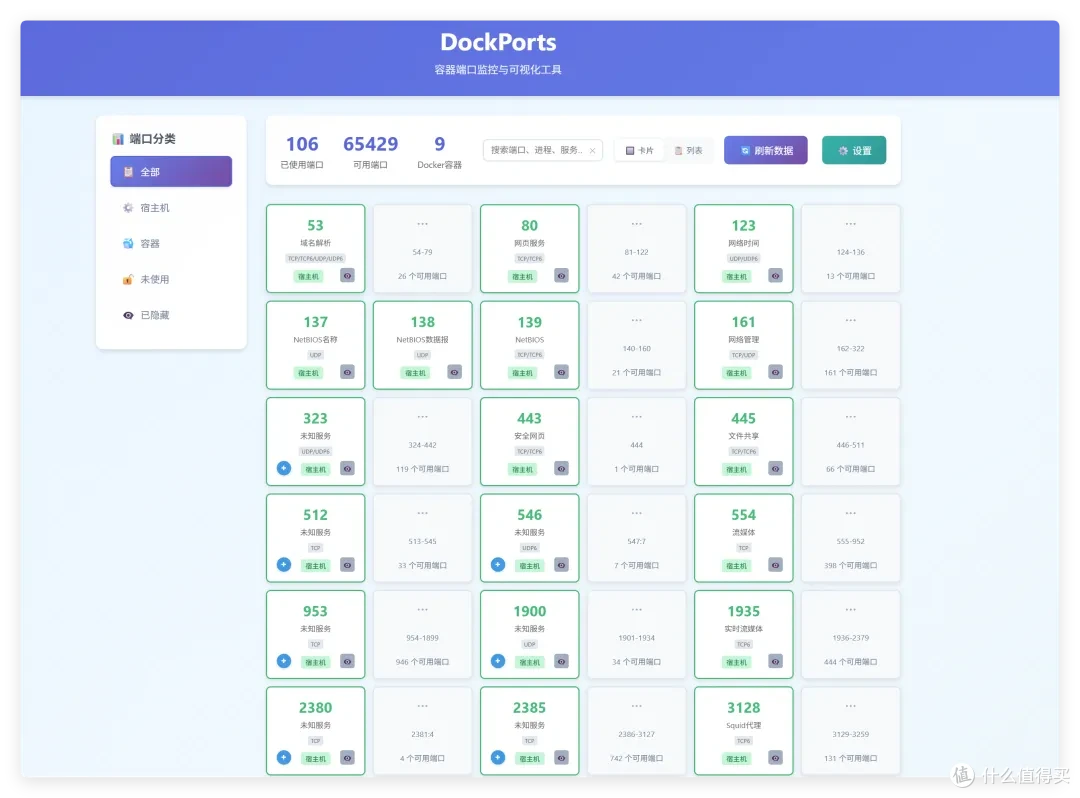Click the 端口分类 chart icon
This screenshot has width=1080, height=798.
118,138
